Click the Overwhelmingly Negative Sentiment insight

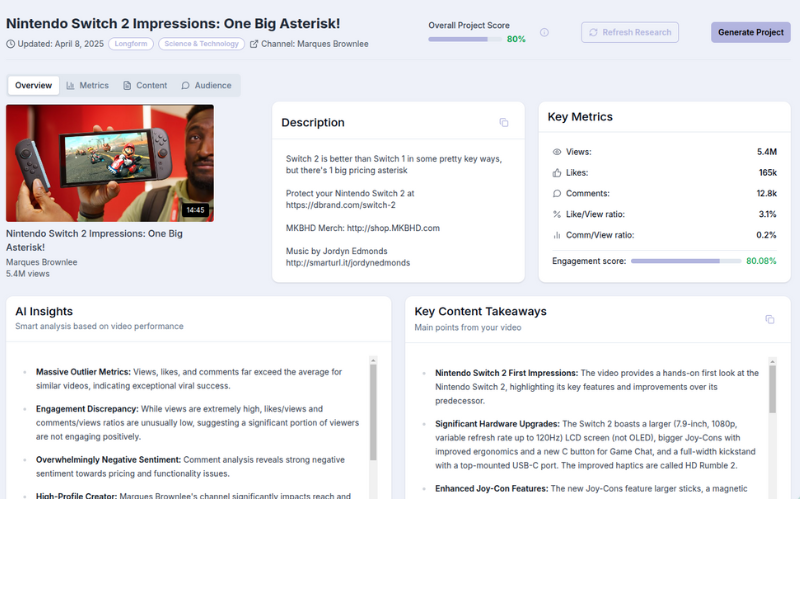click(190, 467)
